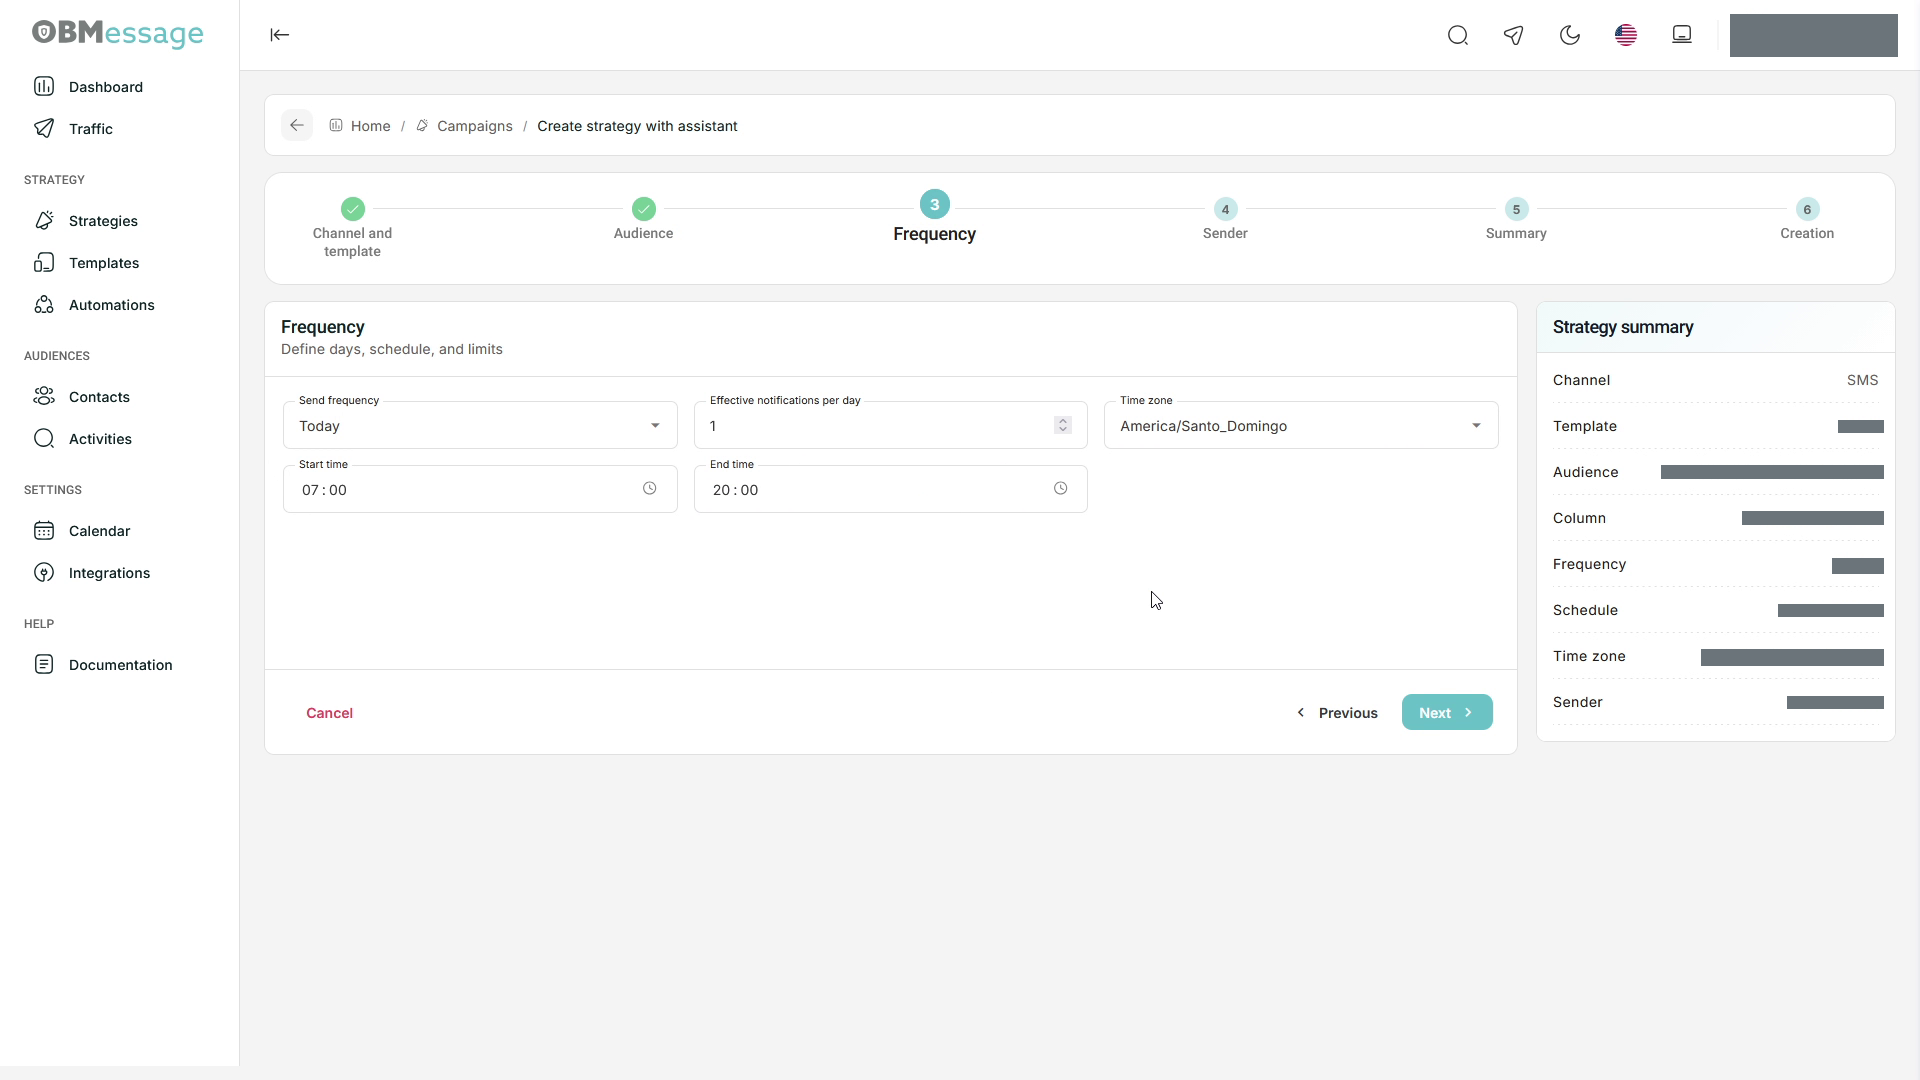This screenshot has width=1920, height=1080.
Task: Click the Effective notifications per day field
Action: click(x=890, y=426)
